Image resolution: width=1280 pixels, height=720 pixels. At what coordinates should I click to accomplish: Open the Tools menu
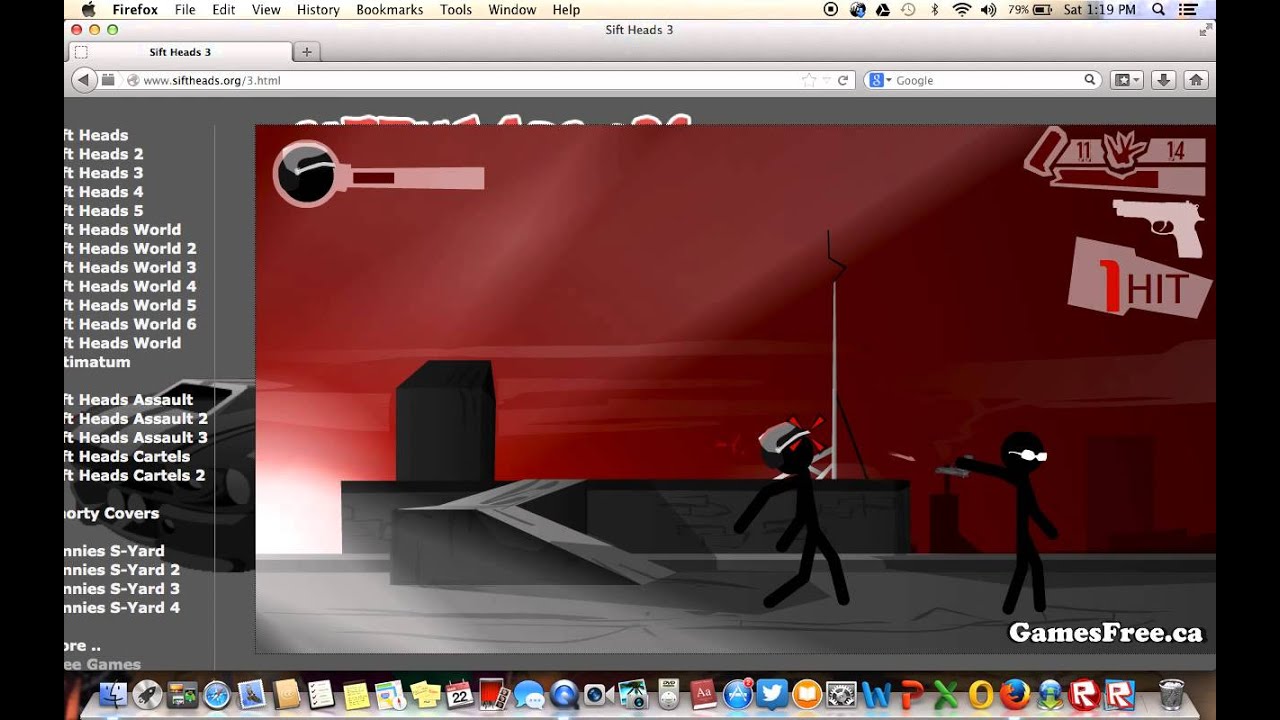click(x=456, y=9)
